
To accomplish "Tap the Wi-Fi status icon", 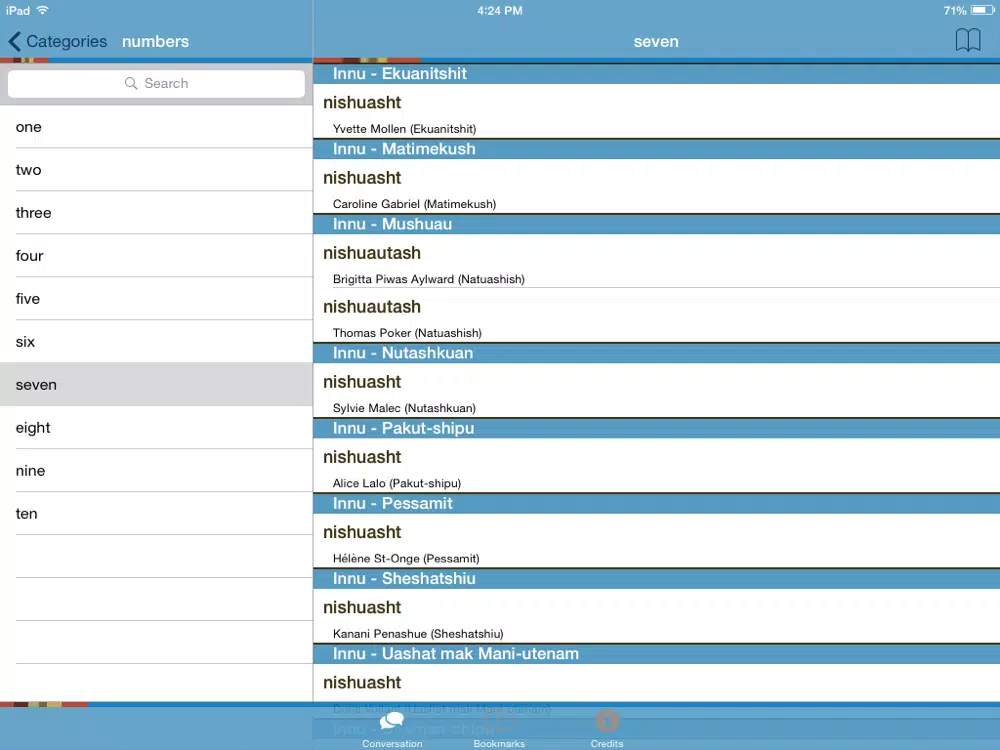I will click(43, 10).
